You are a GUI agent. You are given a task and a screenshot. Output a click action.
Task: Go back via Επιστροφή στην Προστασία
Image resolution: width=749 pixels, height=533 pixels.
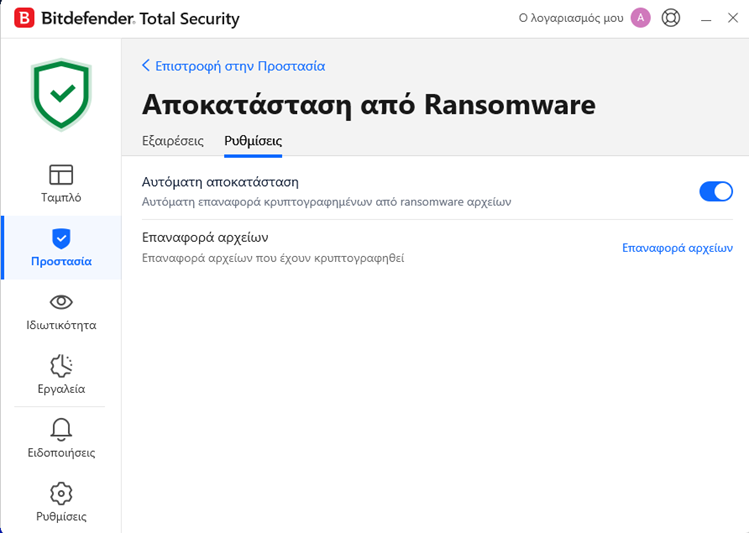239,66
